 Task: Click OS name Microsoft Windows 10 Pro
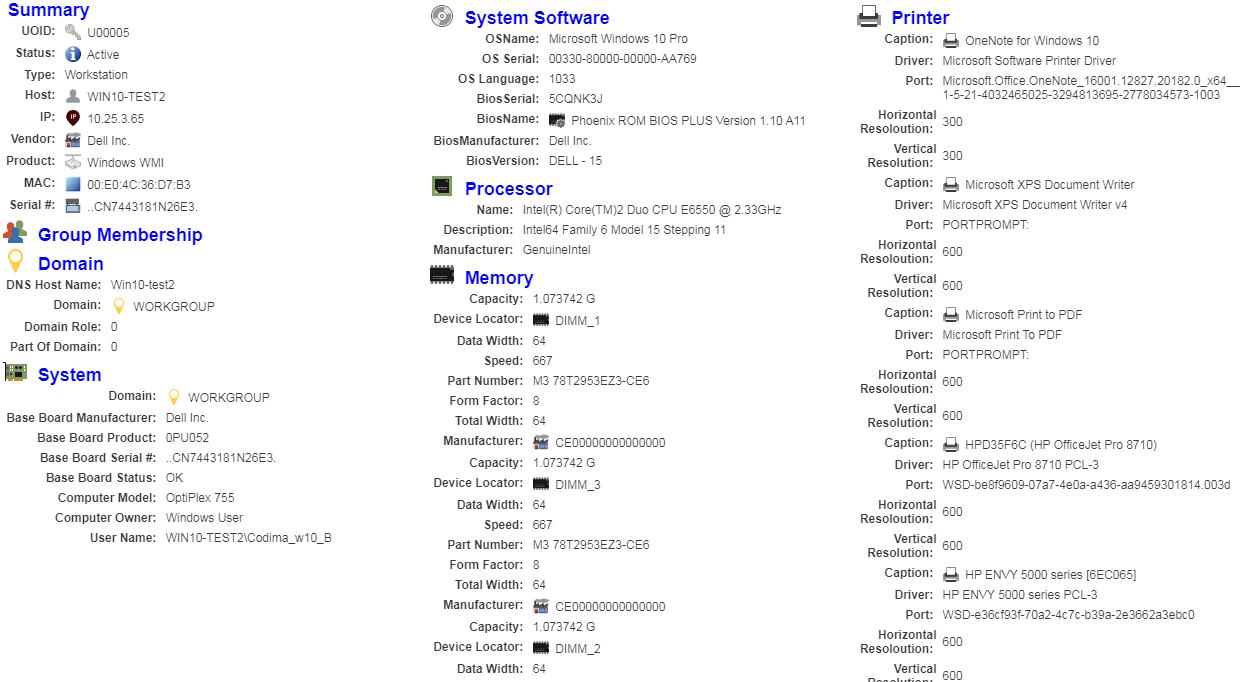click(x=618, y=38)
